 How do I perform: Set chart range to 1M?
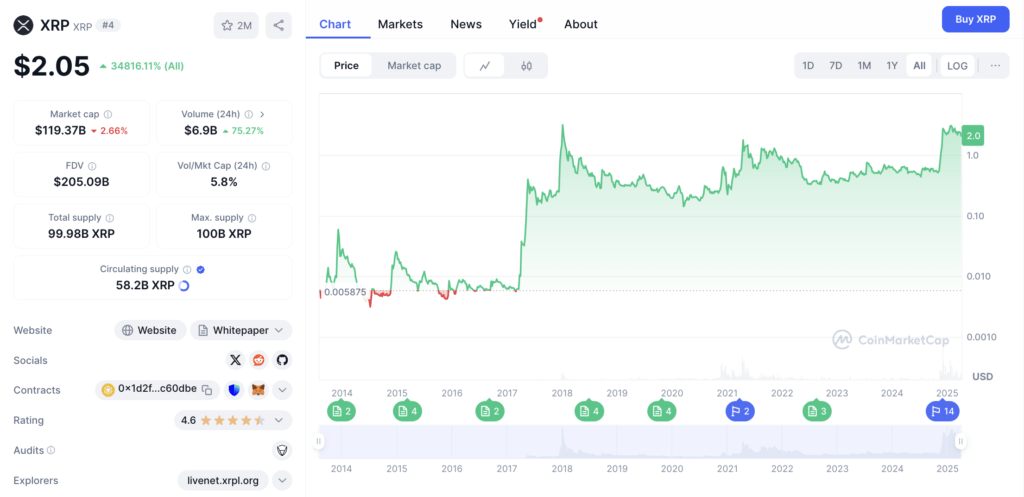(x=864, y=65)
